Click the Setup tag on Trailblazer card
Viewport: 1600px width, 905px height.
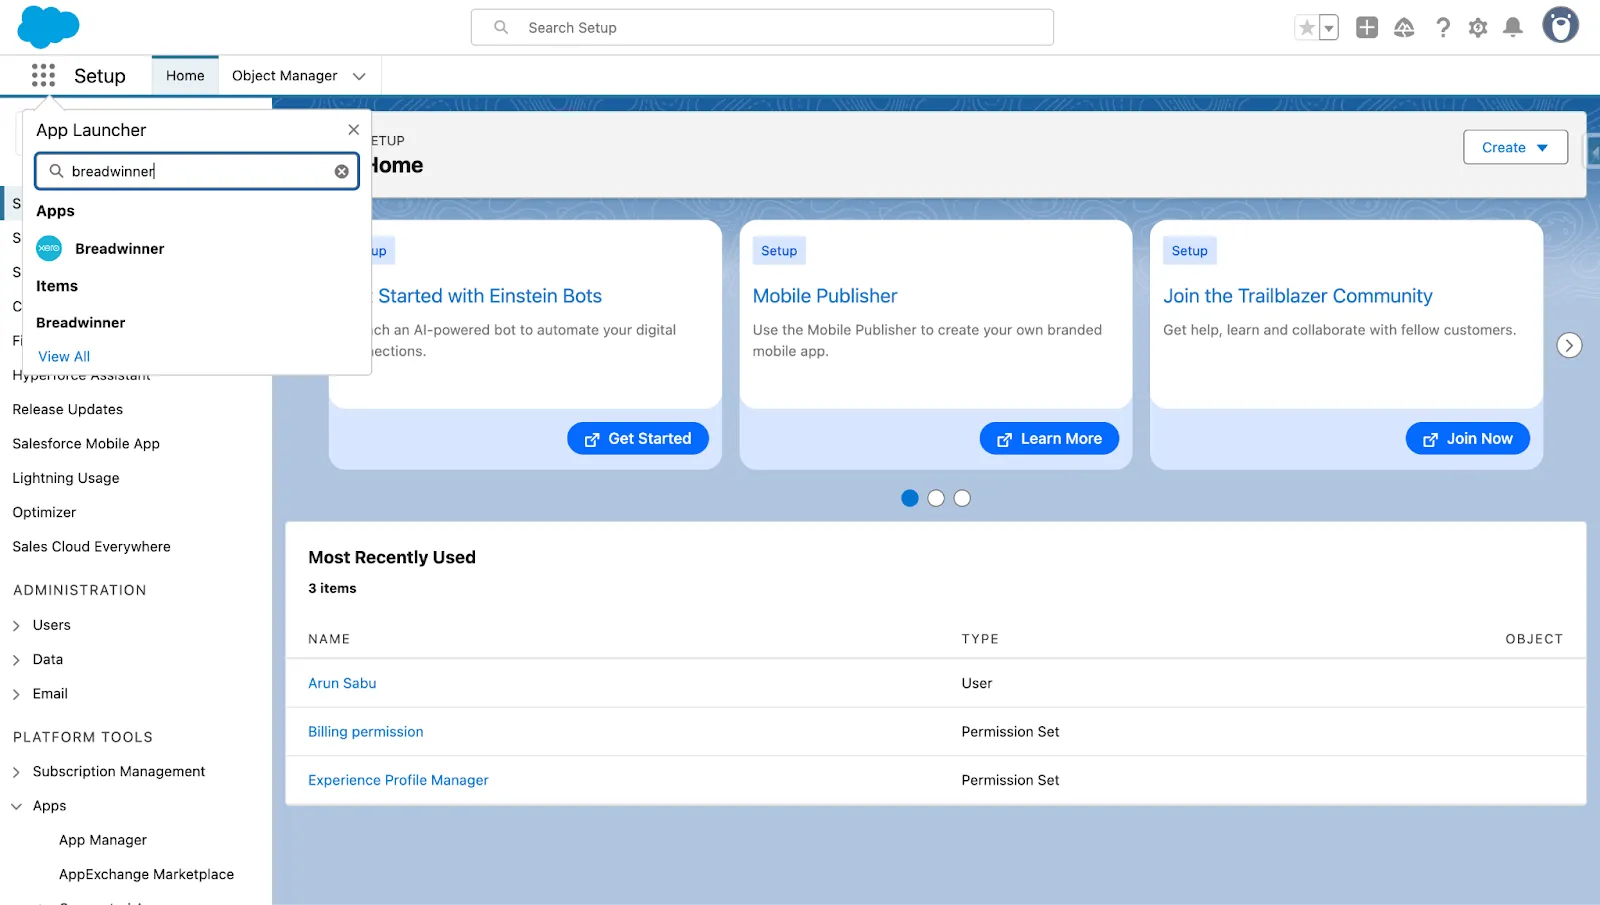click(x=1190, y=251)
